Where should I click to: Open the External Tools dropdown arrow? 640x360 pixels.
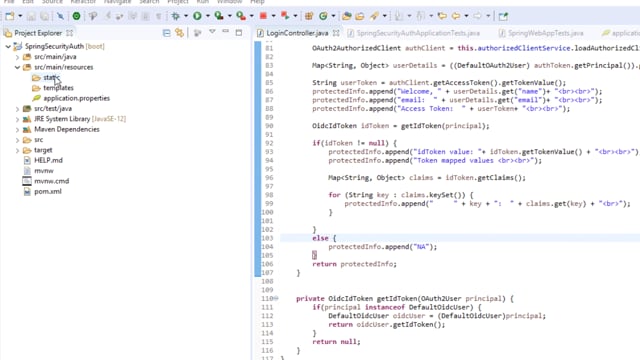(x=251, y=16)
